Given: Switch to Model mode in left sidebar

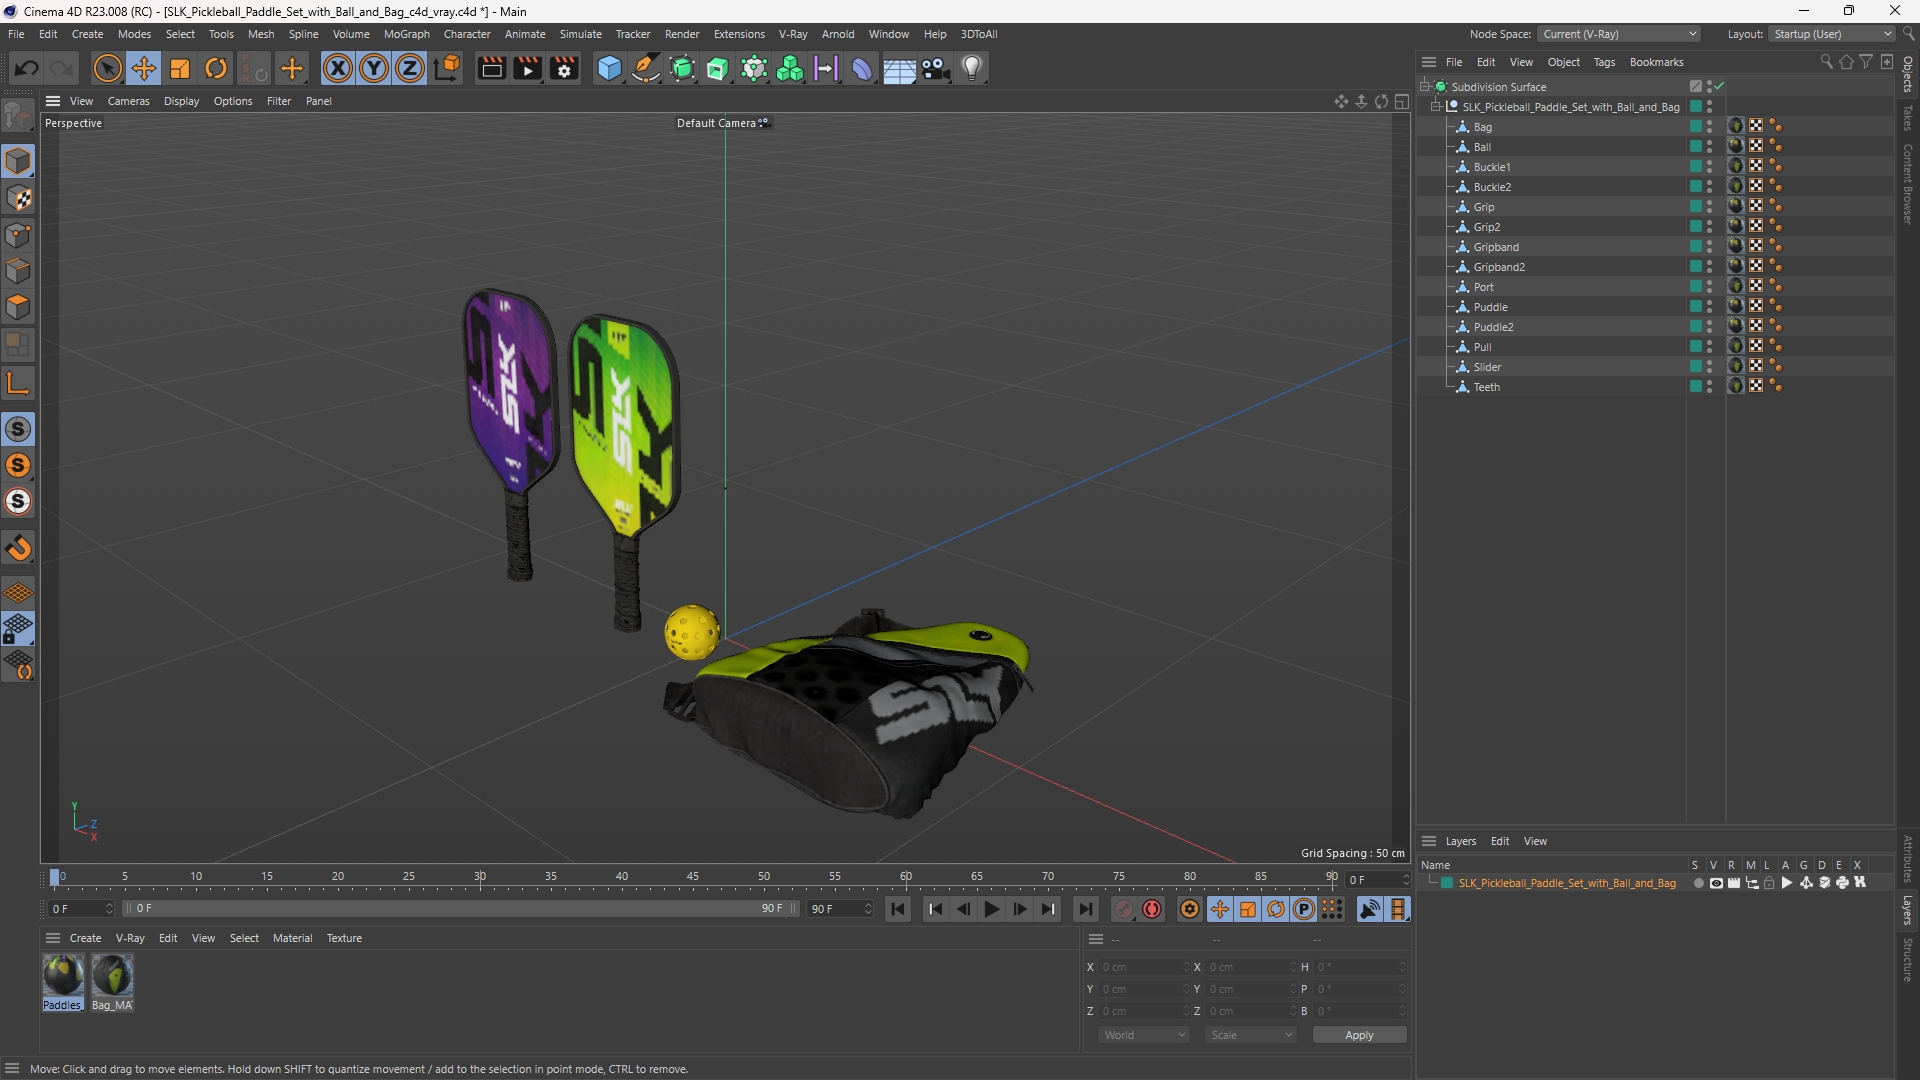Looking at the screenshot, I should 18,161.
